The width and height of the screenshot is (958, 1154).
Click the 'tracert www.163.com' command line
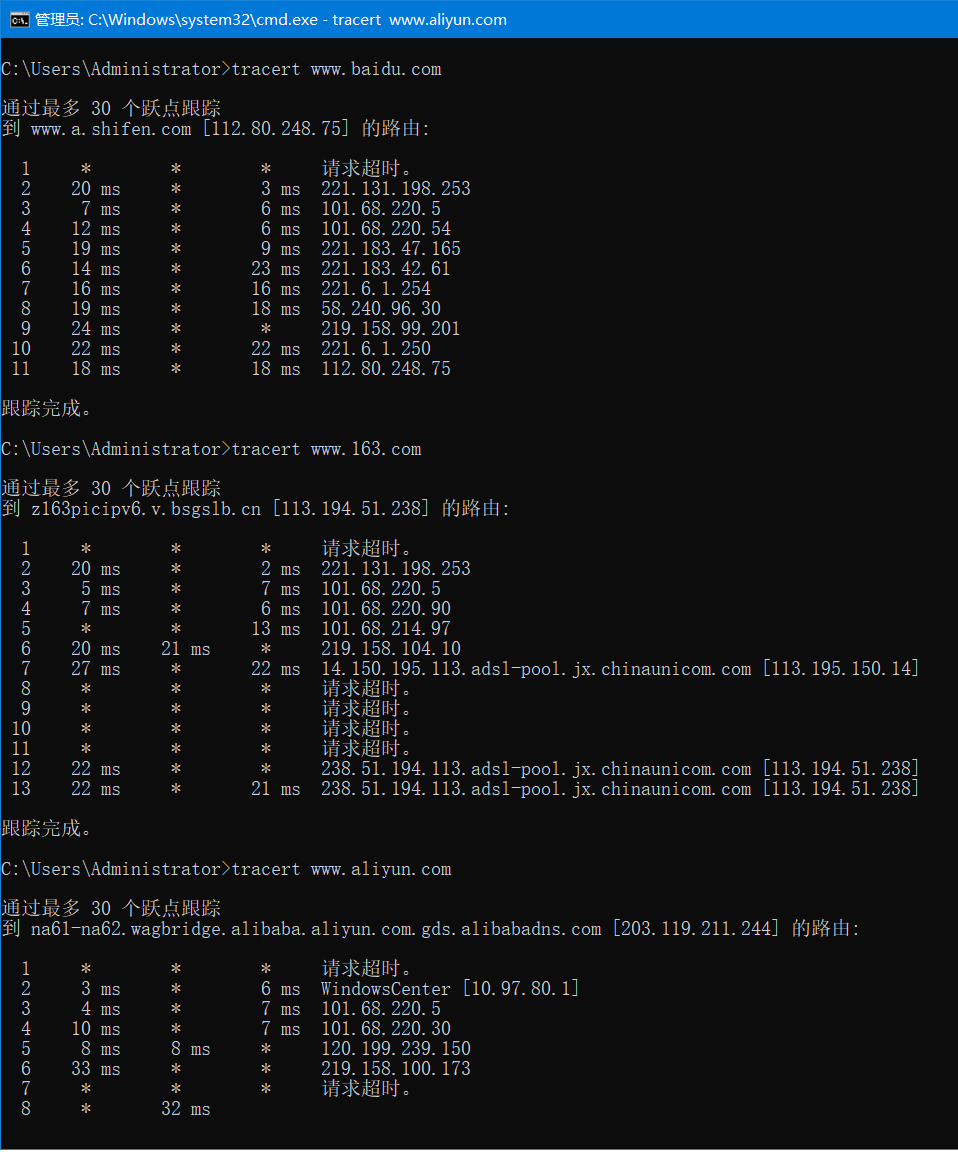click(x=326, y=449)
